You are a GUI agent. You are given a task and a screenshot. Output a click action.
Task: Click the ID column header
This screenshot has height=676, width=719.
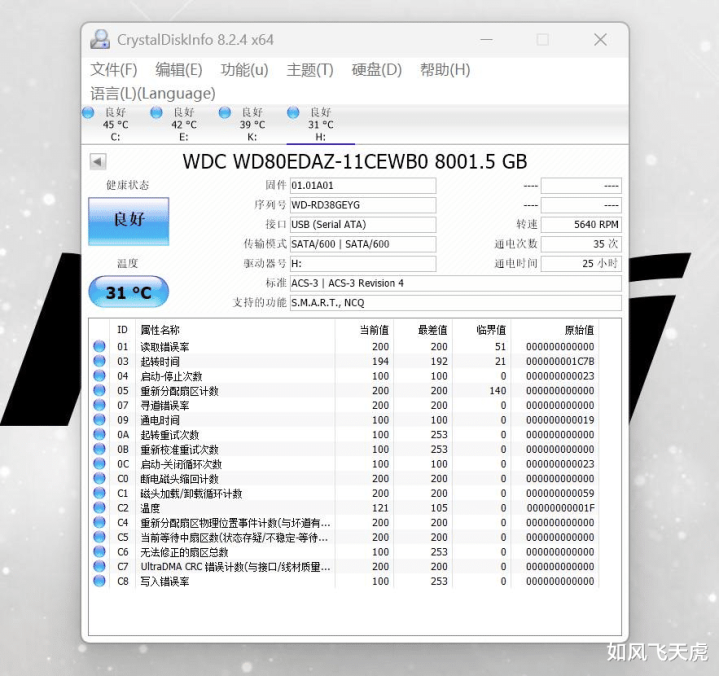point(122,330)
